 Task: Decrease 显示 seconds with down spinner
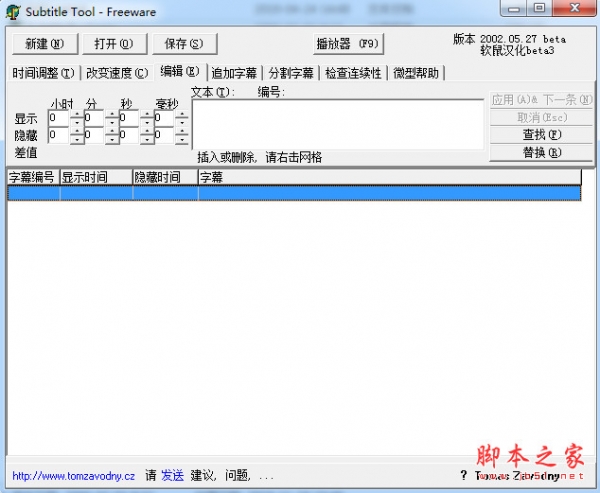click(147, 122)
